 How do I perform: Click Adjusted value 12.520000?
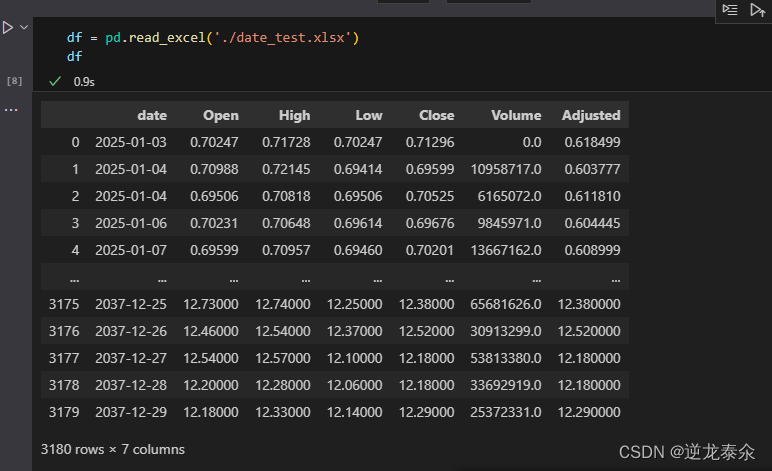click(589, 331)
